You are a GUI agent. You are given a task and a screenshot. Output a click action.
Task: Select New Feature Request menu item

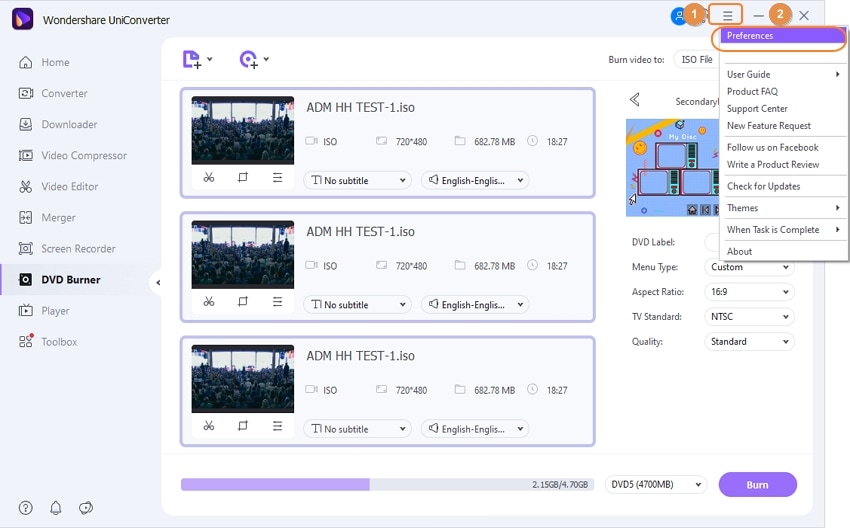click(x=783, y=126)
